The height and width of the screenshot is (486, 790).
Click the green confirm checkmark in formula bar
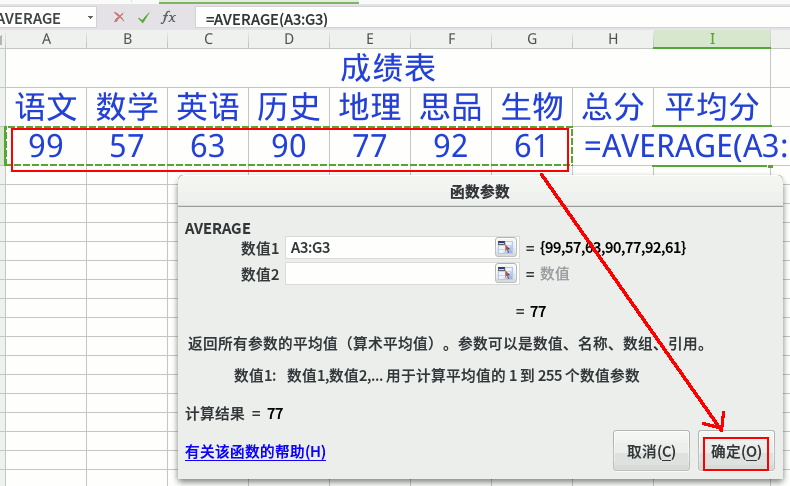[144, 18]
